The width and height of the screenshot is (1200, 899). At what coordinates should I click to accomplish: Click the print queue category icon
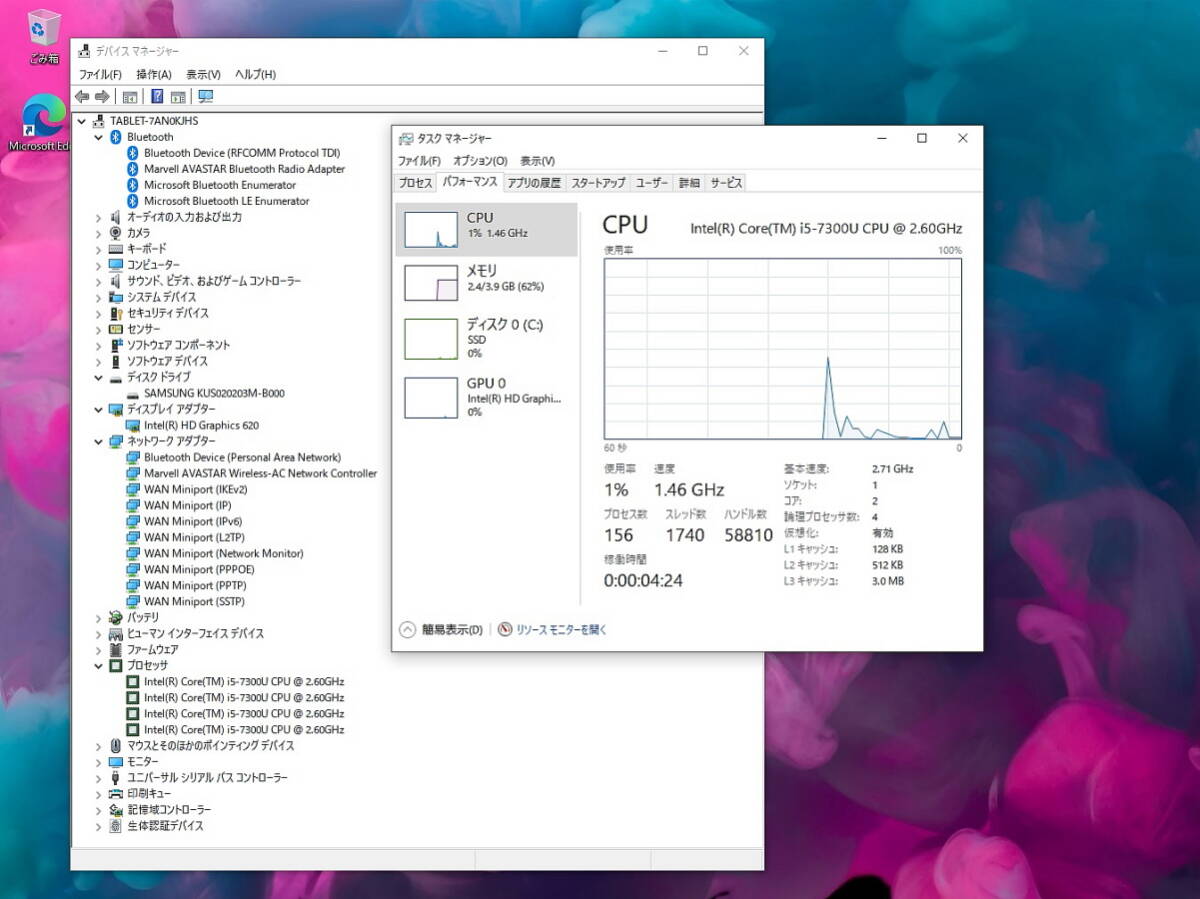click(115, 793)
